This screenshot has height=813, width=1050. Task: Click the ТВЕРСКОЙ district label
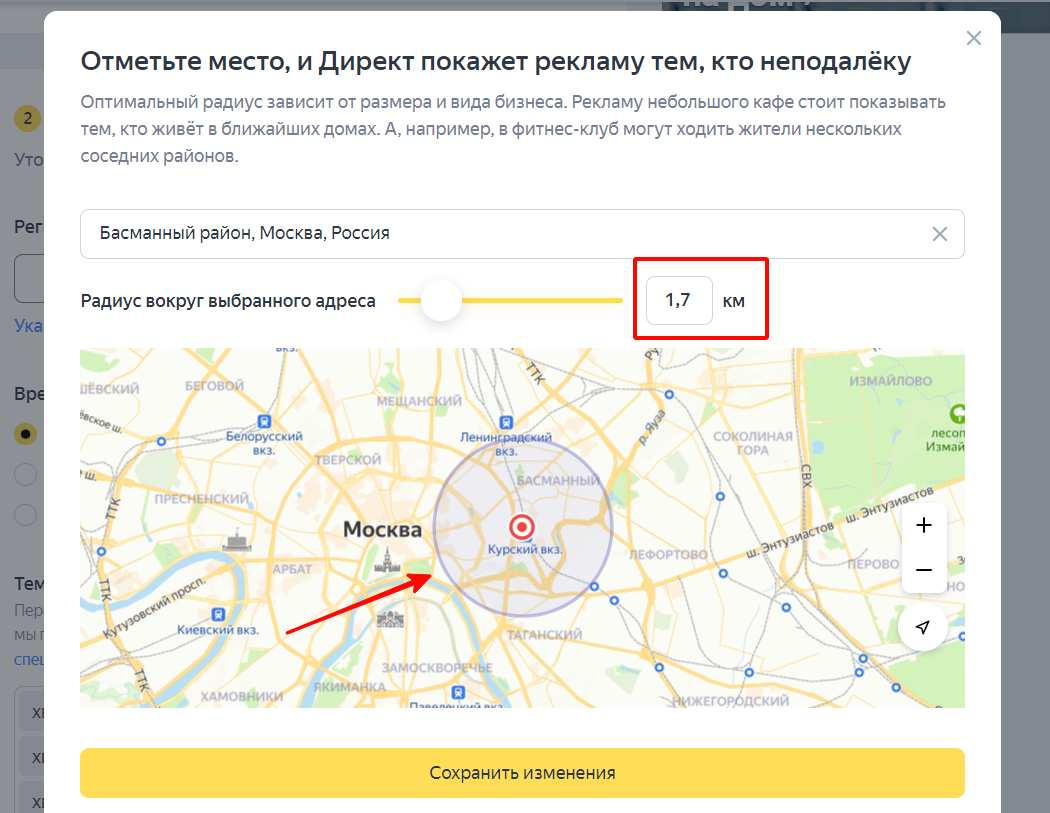coord(348,460)
